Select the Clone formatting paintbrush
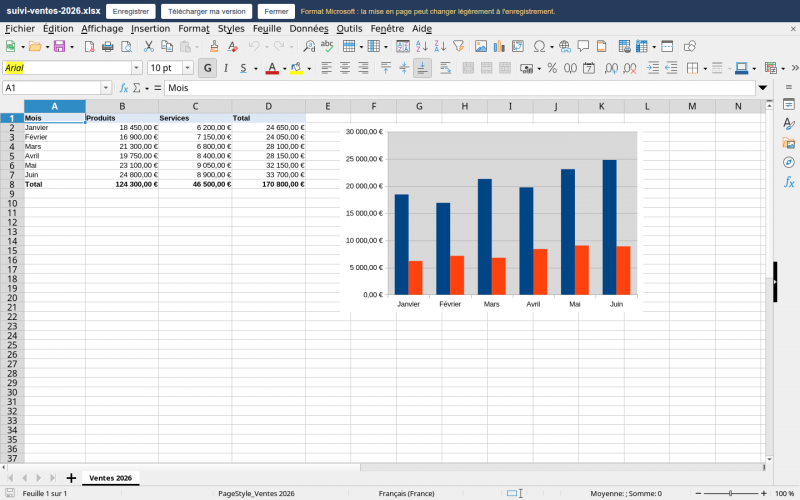Image resolution: width=800 pixels, height=500 pixels. click(x=214, y=46)
